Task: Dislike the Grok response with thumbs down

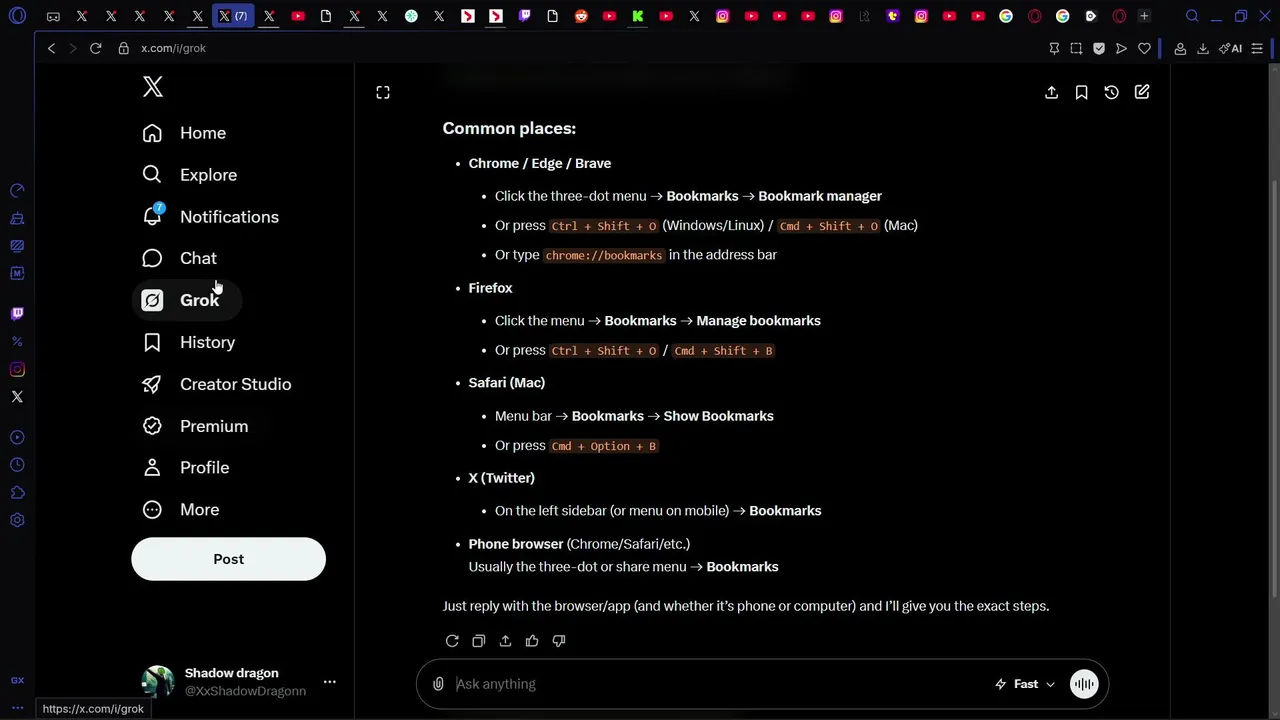Action: tap(559, 641)
